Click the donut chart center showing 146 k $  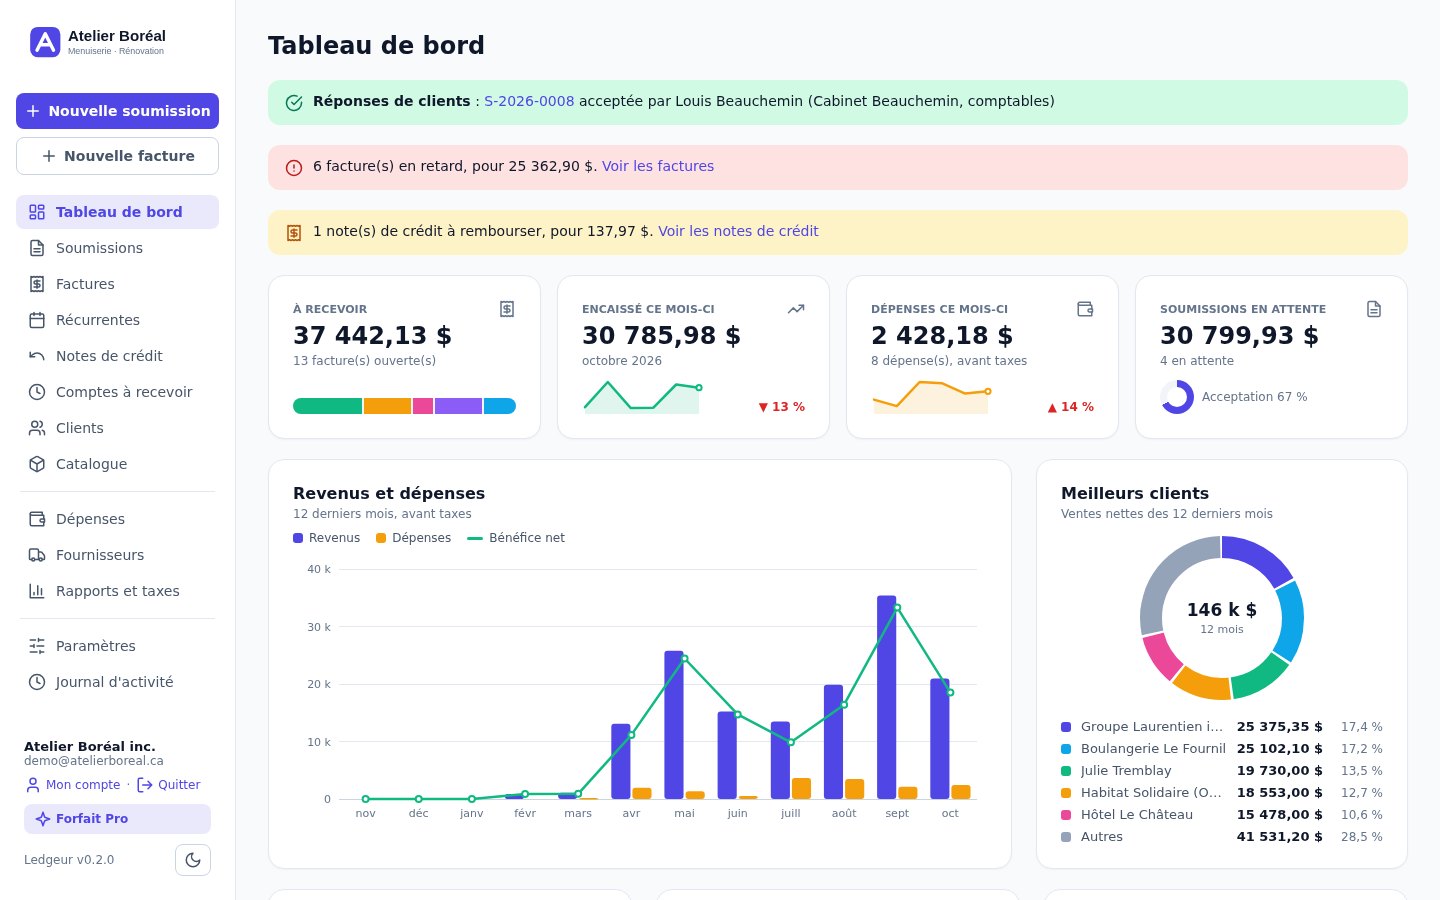[1222, 617]
